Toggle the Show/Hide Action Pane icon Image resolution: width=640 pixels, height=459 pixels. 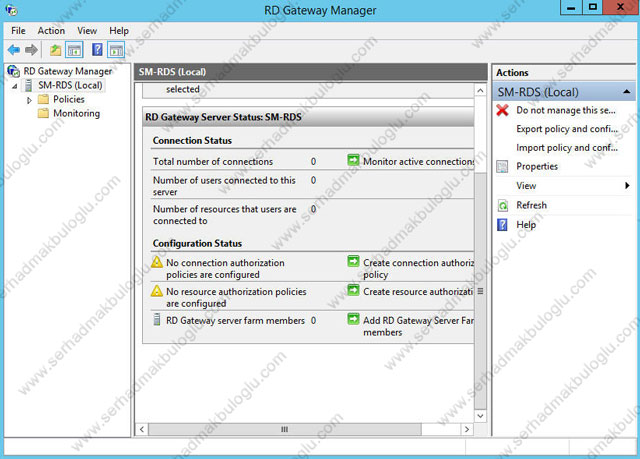(x=116, y=50)
